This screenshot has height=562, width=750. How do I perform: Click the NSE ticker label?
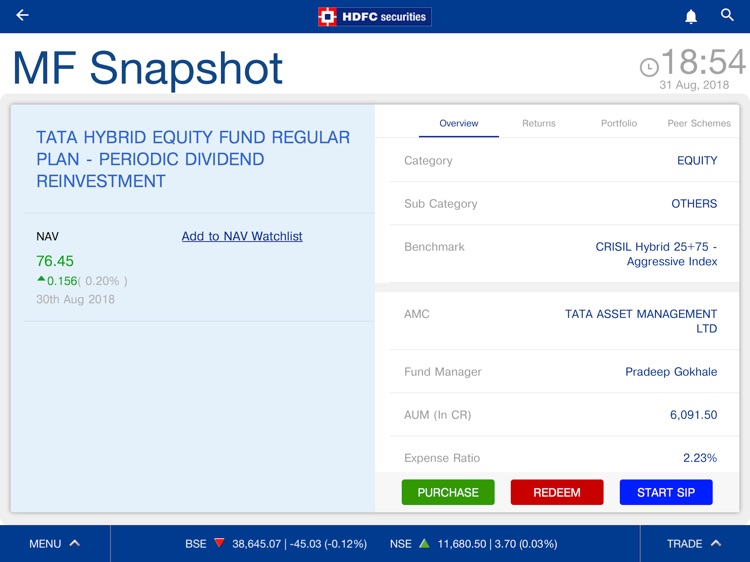coord(400,544)
